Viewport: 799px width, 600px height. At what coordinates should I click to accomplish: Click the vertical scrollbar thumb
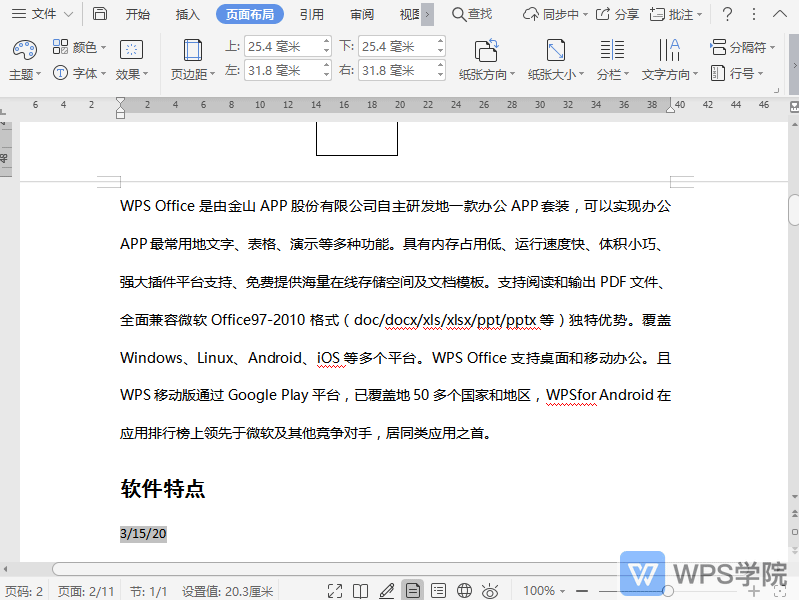pyautogui.click(x=793, y=210)
